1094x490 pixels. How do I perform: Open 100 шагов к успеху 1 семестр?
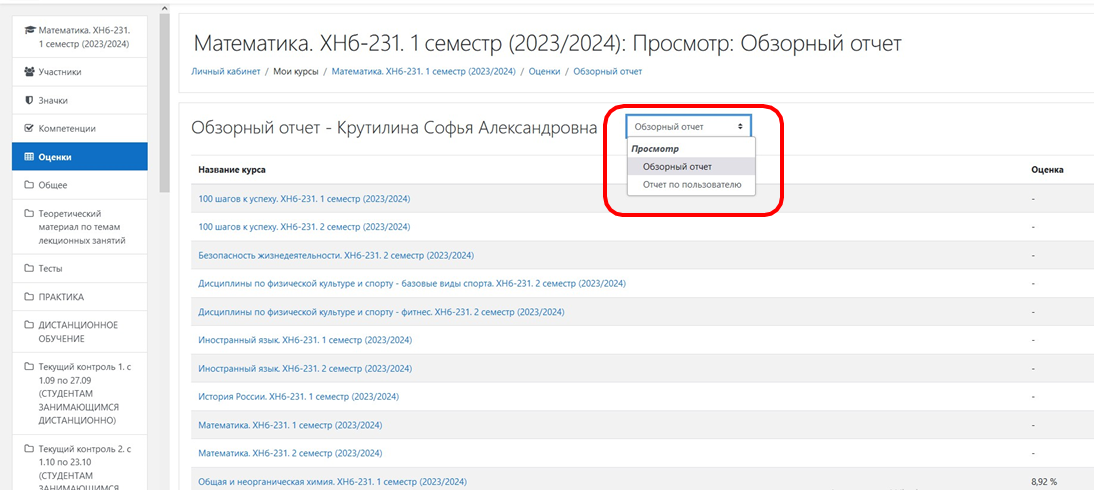pyautogui.click(x=304, y=199)
